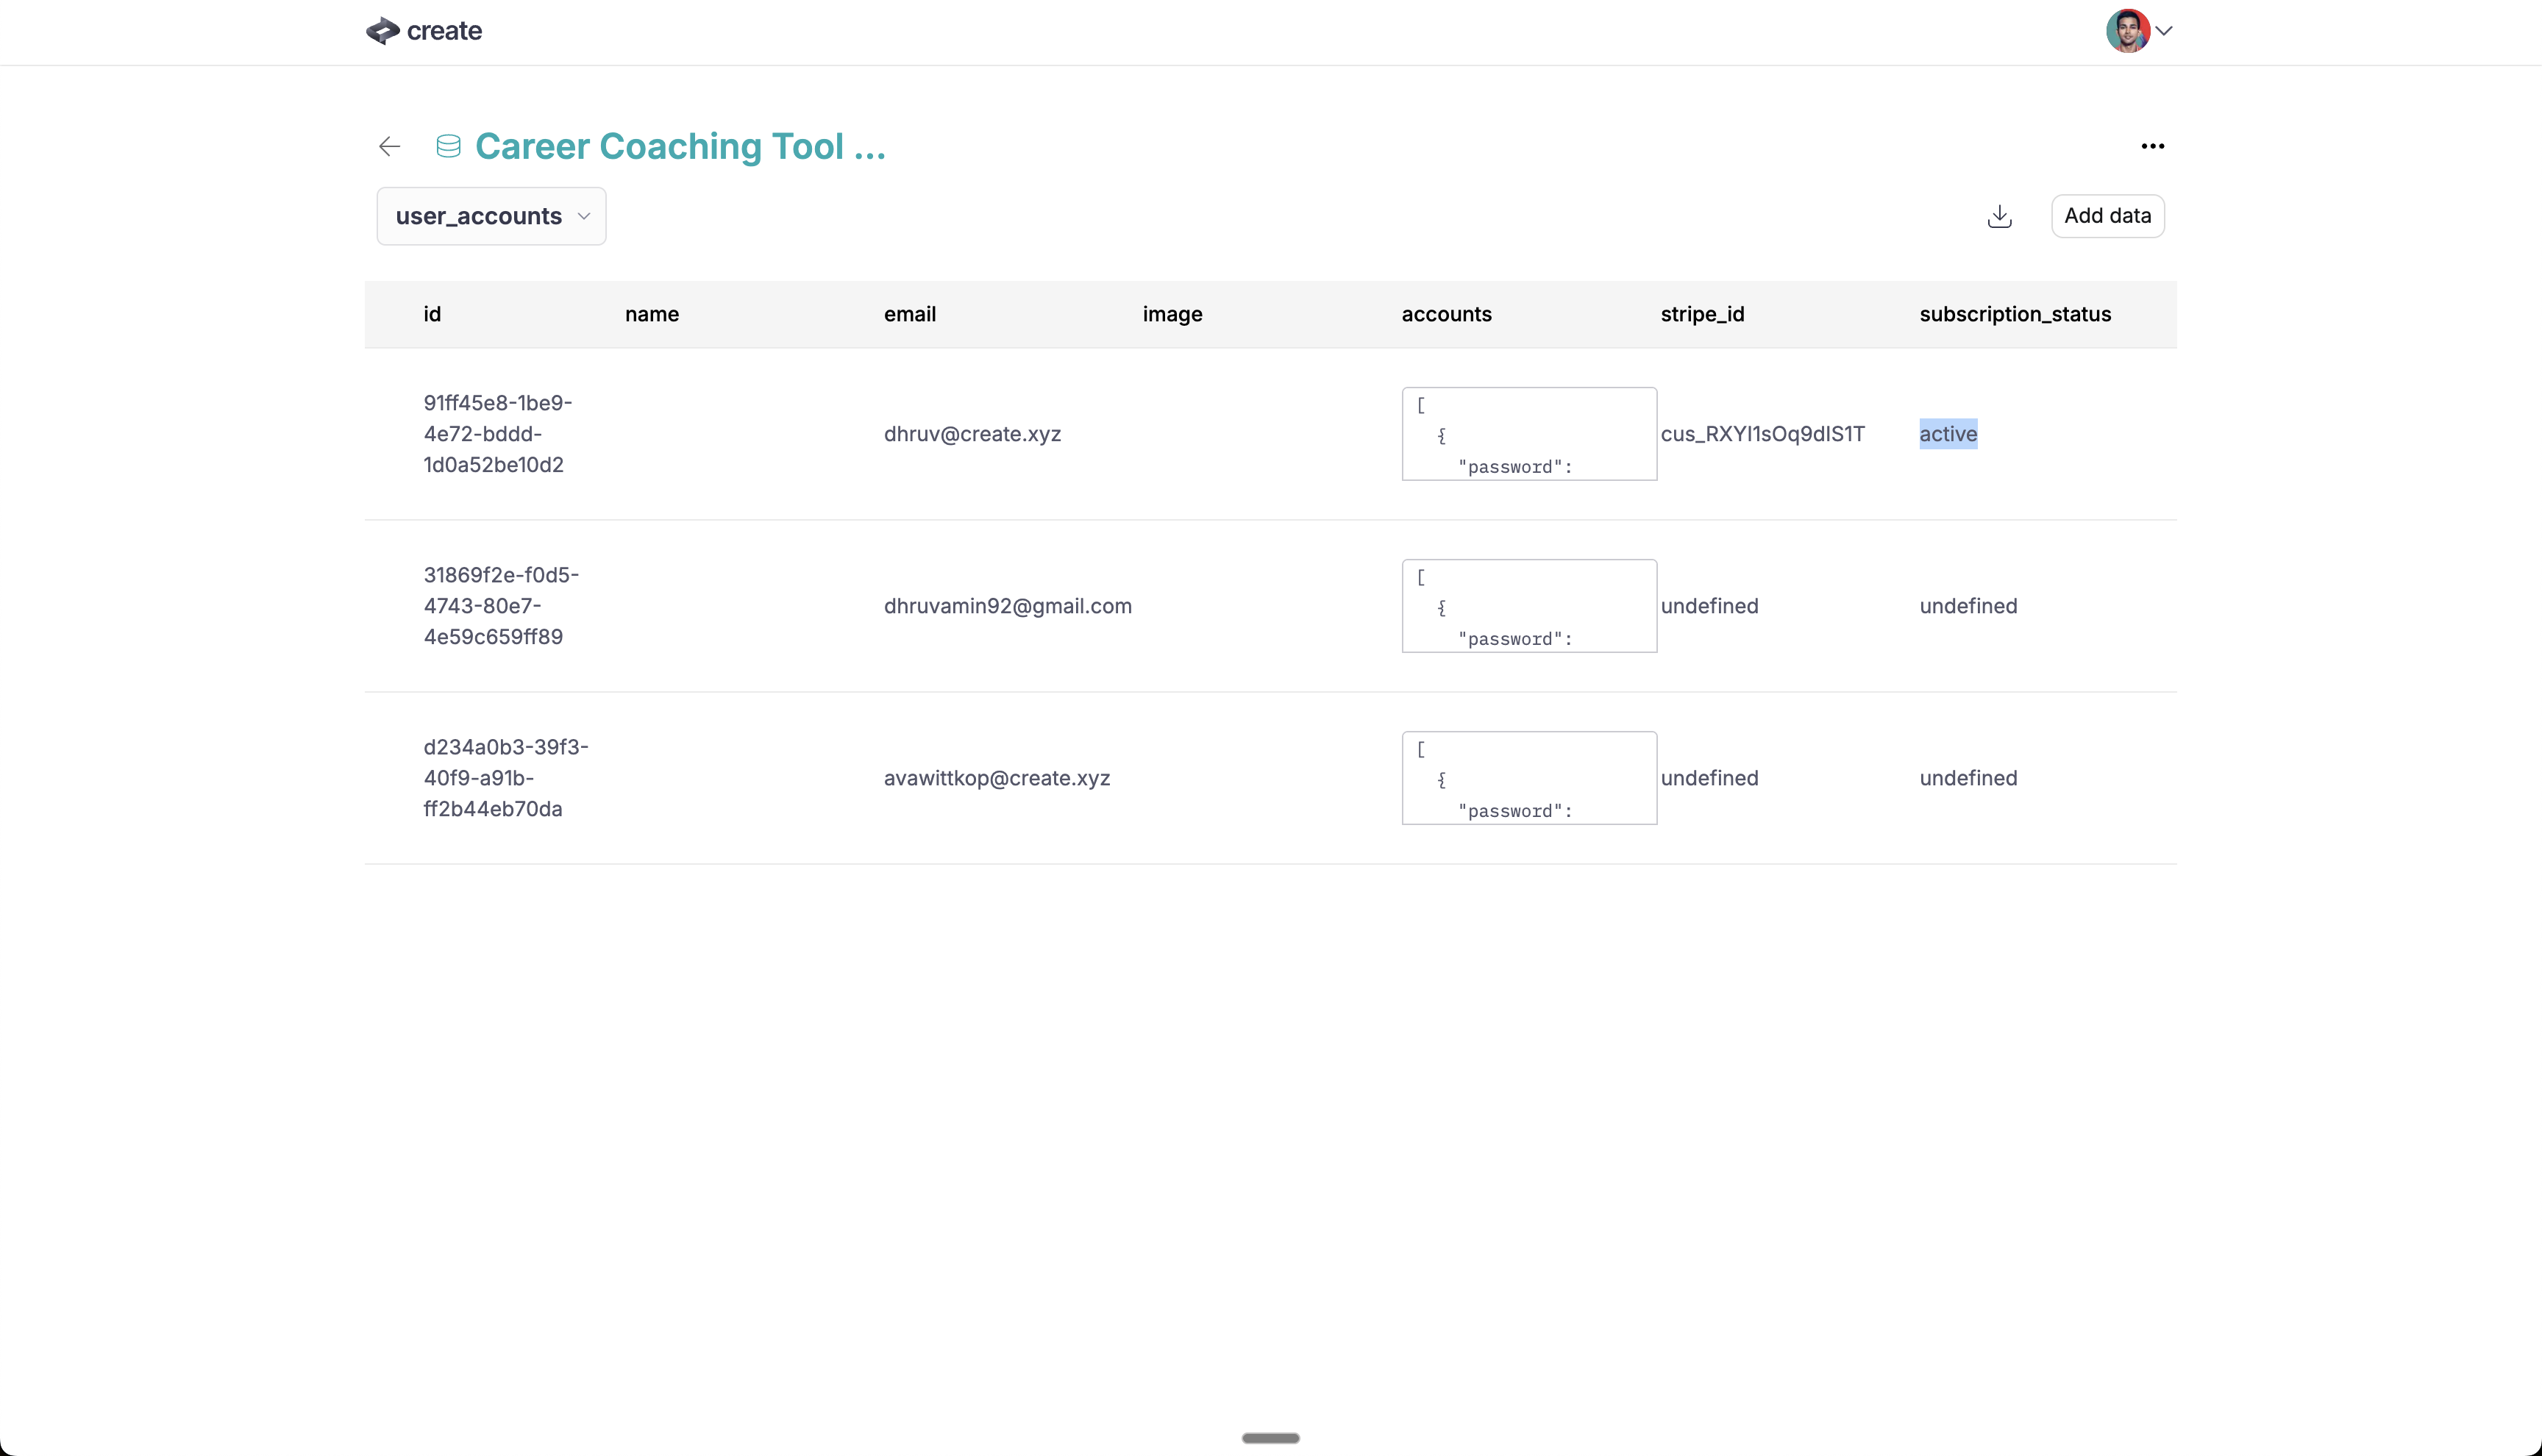Click the Career Coaching Tool title

[680, 146]
